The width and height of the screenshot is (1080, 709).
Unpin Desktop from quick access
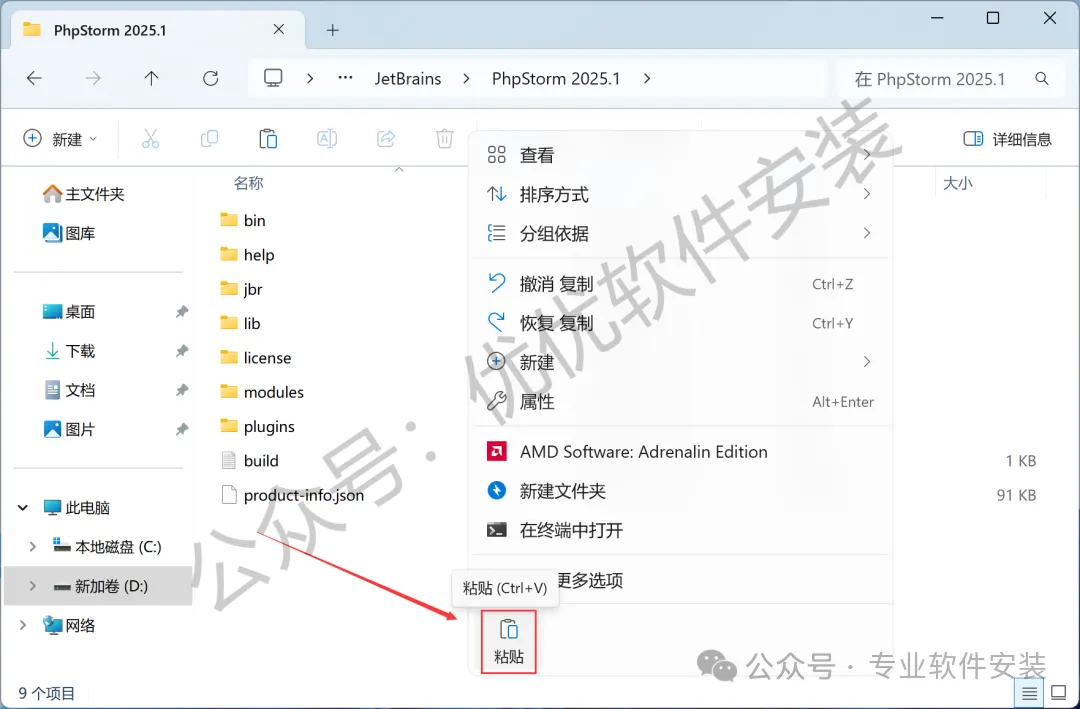point(182,311)
